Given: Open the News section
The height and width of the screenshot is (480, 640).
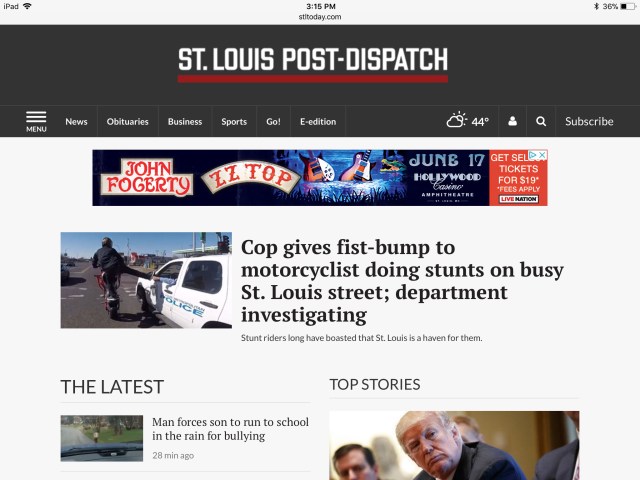Looking at the screenshot, I should click(76, 122).
